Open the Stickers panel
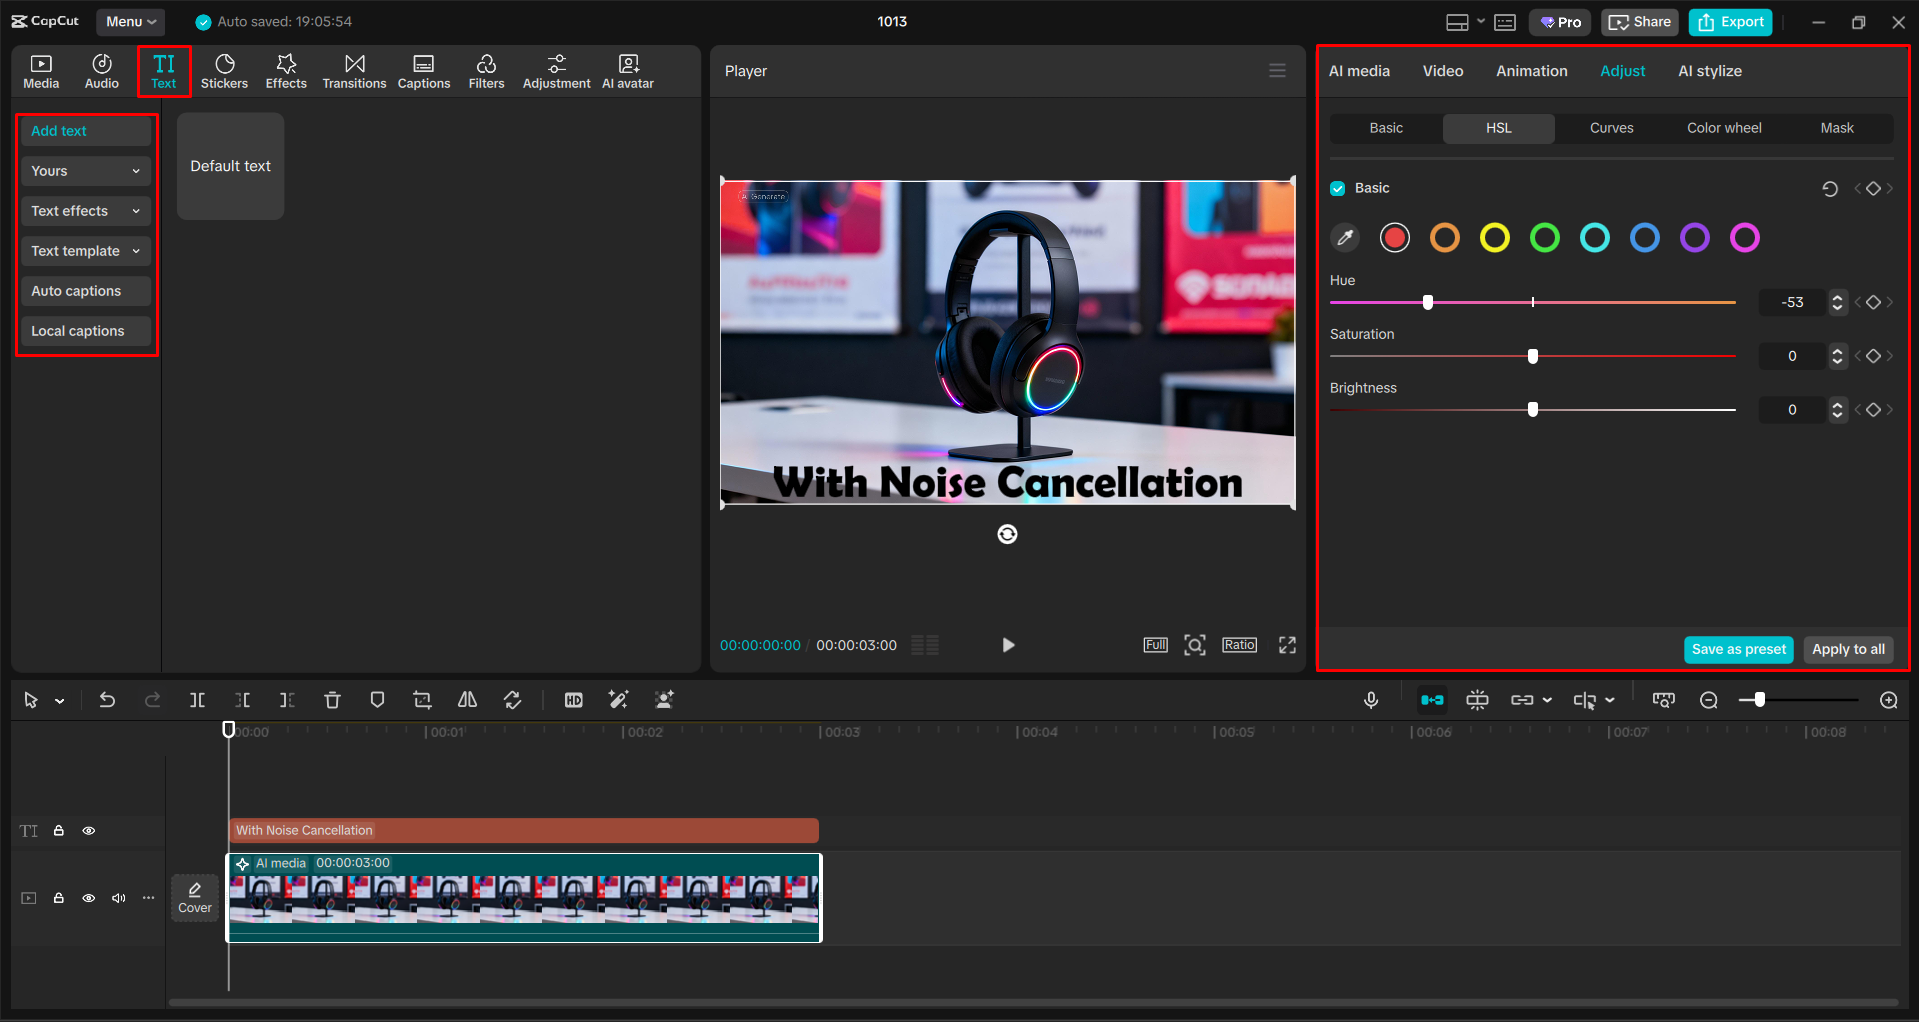The width and height of the screenshot is (1919, 1022). (x=224, y=70)
